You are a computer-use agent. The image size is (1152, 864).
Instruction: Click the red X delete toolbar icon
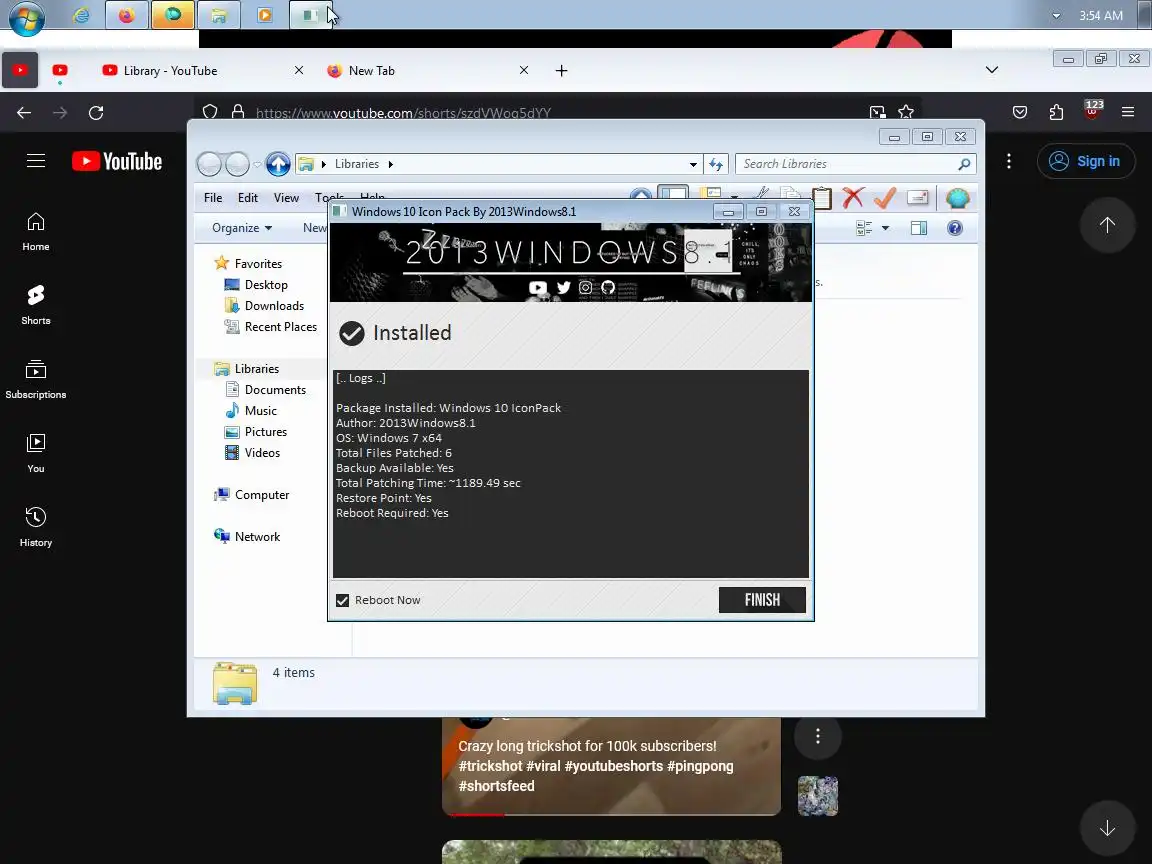coord(853,198)
